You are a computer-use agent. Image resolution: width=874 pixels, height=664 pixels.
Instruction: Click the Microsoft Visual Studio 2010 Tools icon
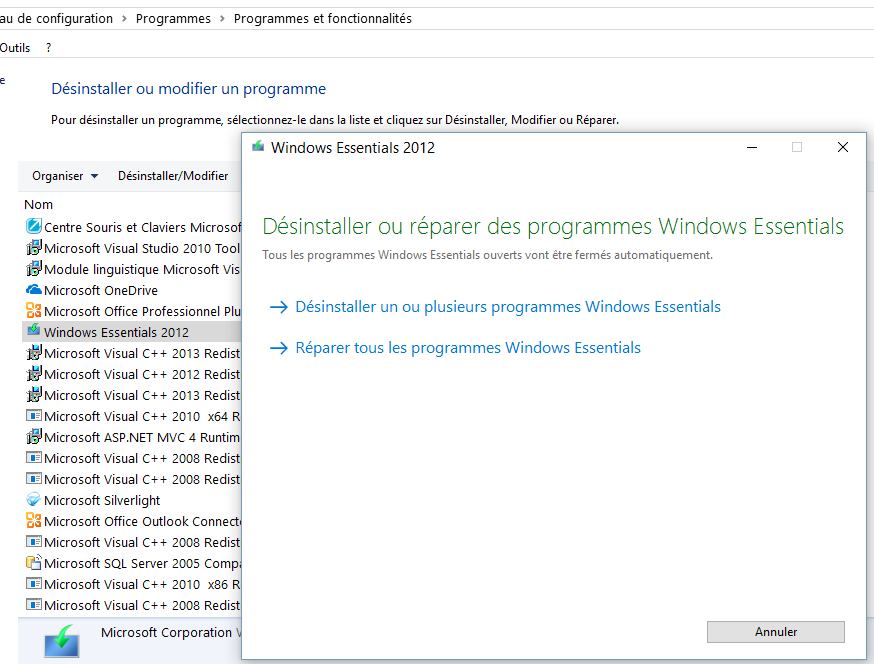pos(33,248)
